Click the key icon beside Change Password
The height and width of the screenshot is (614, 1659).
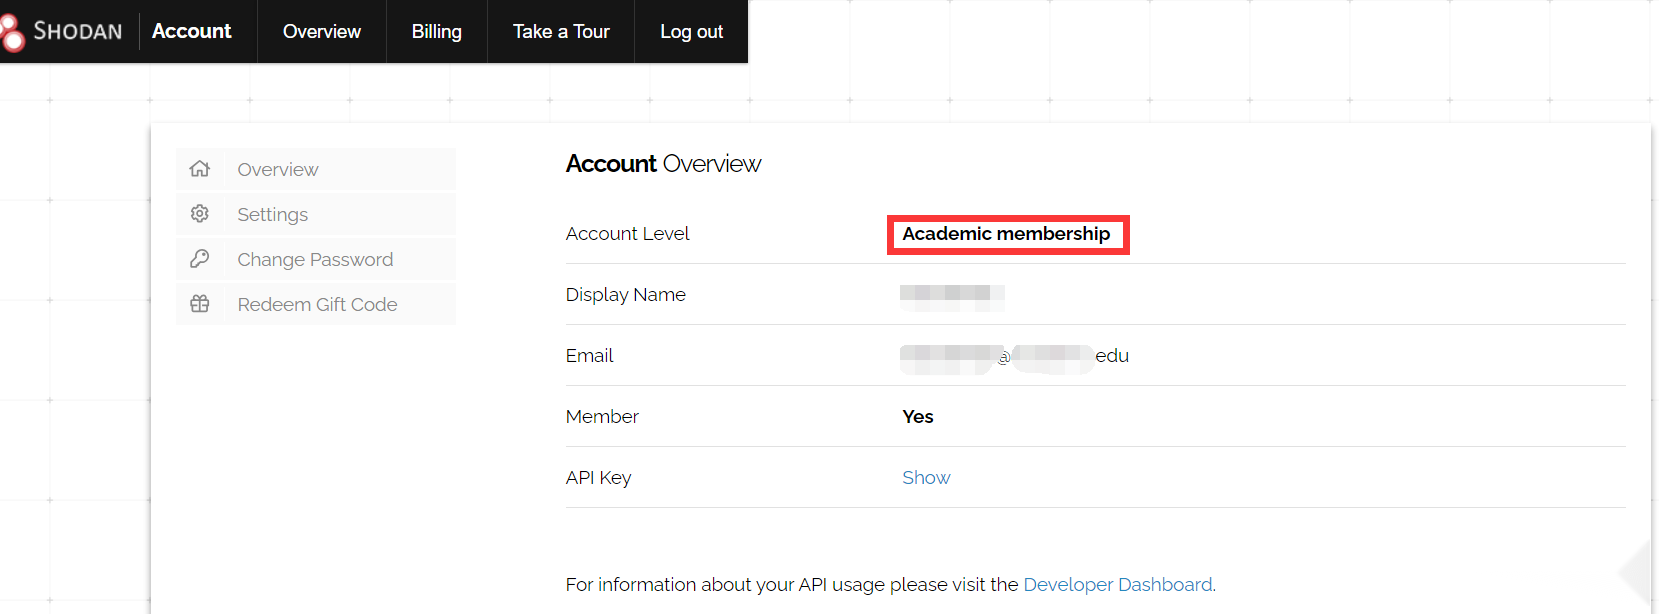pos(200,259)
